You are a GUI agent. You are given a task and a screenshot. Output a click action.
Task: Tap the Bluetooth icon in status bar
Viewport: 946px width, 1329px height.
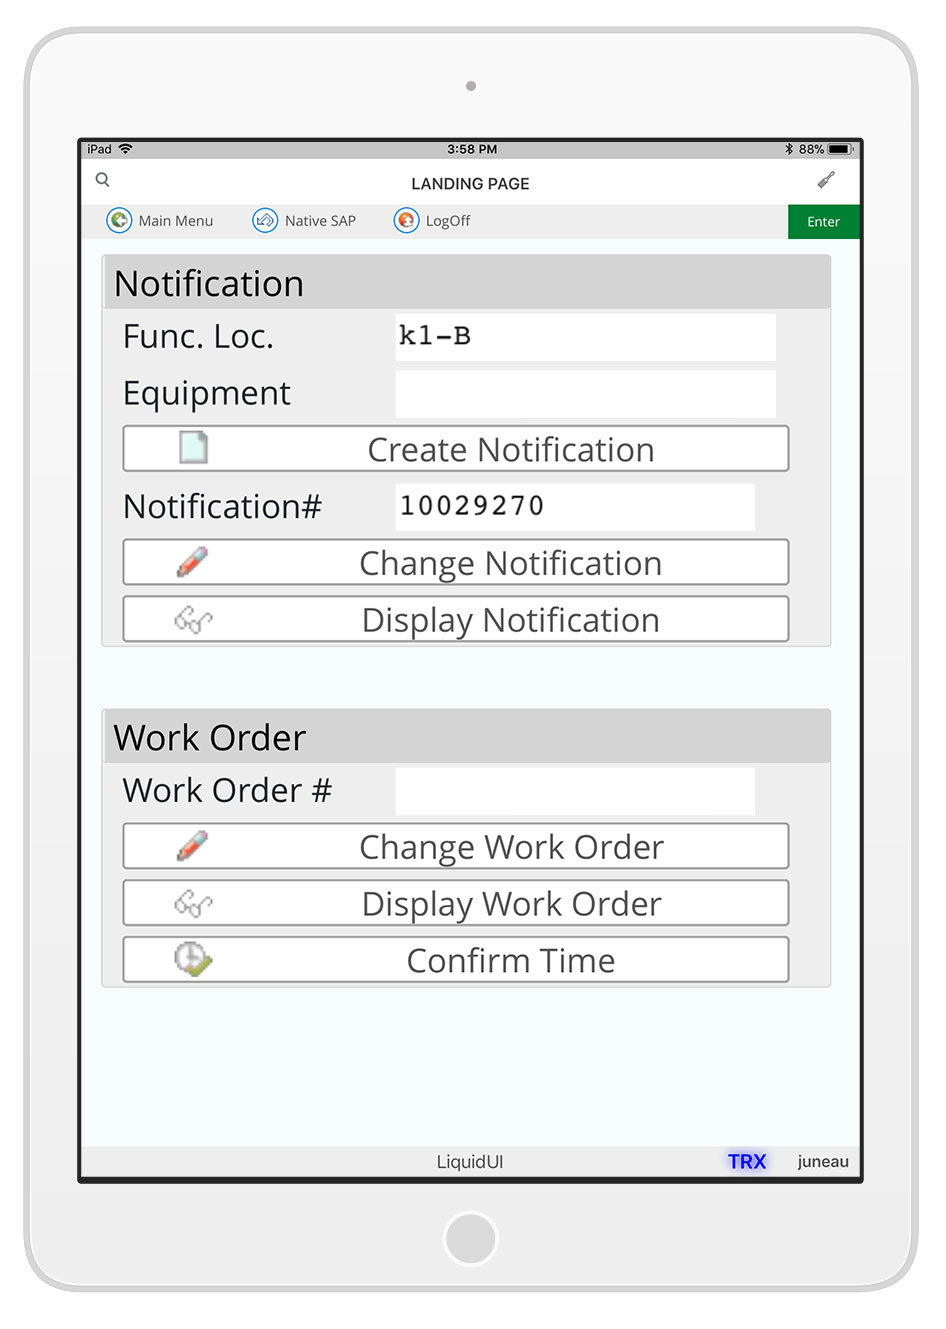[x=788, y=149]
